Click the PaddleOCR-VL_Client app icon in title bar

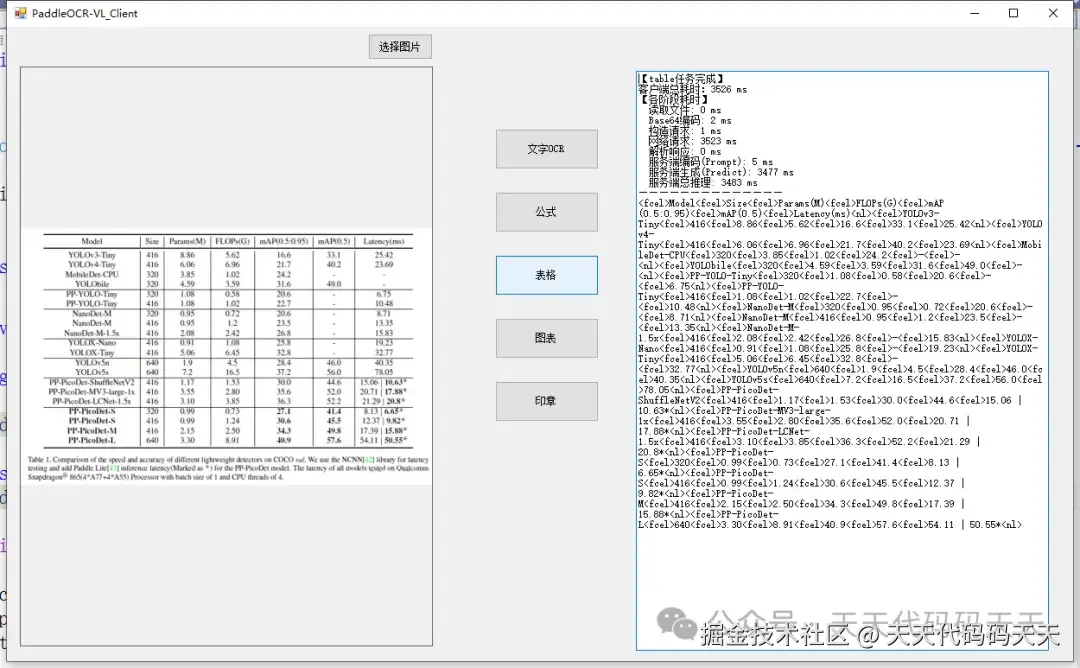[20, 13]
